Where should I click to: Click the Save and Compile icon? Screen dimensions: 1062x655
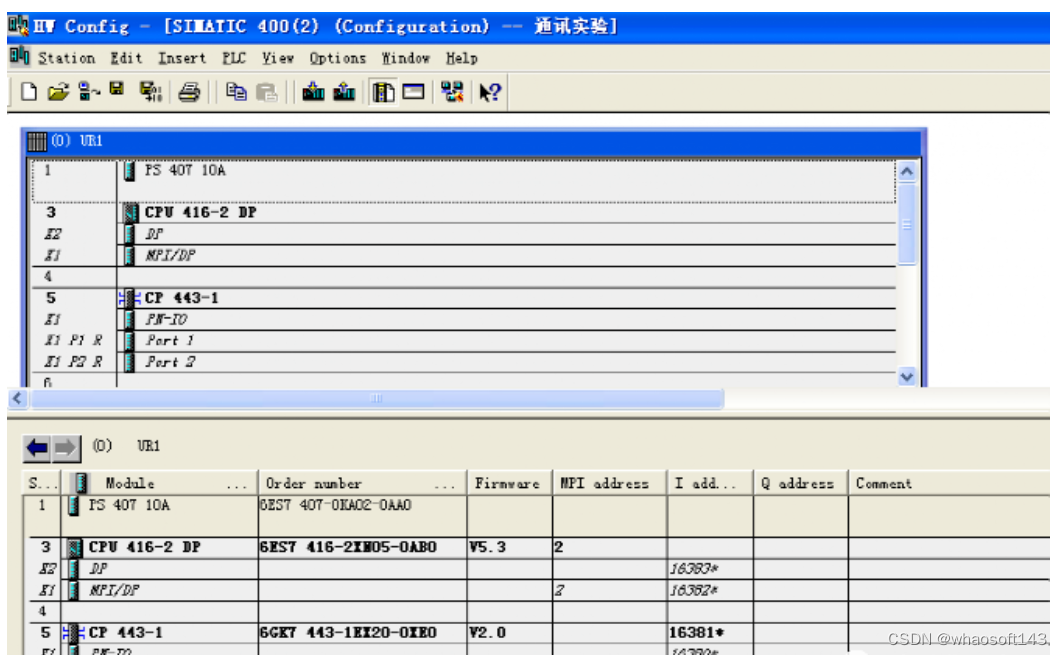150,91
